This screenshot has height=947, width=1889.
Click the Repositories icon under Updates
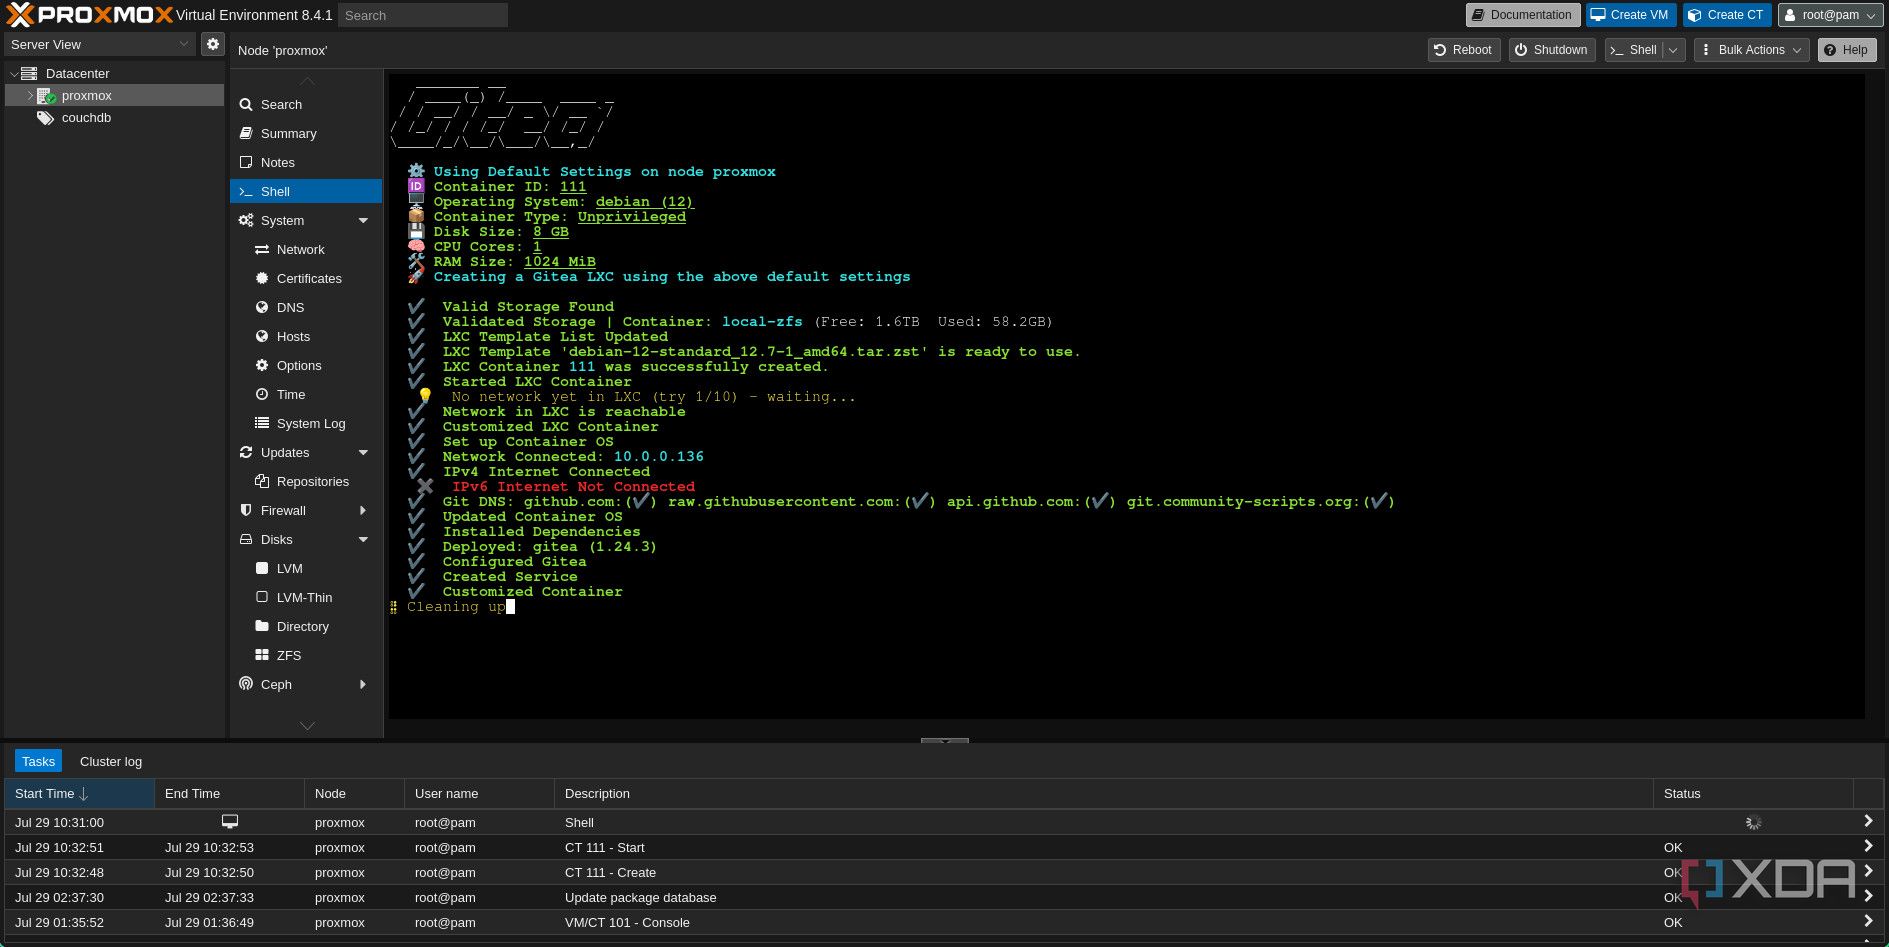click(x=262, y=482)
